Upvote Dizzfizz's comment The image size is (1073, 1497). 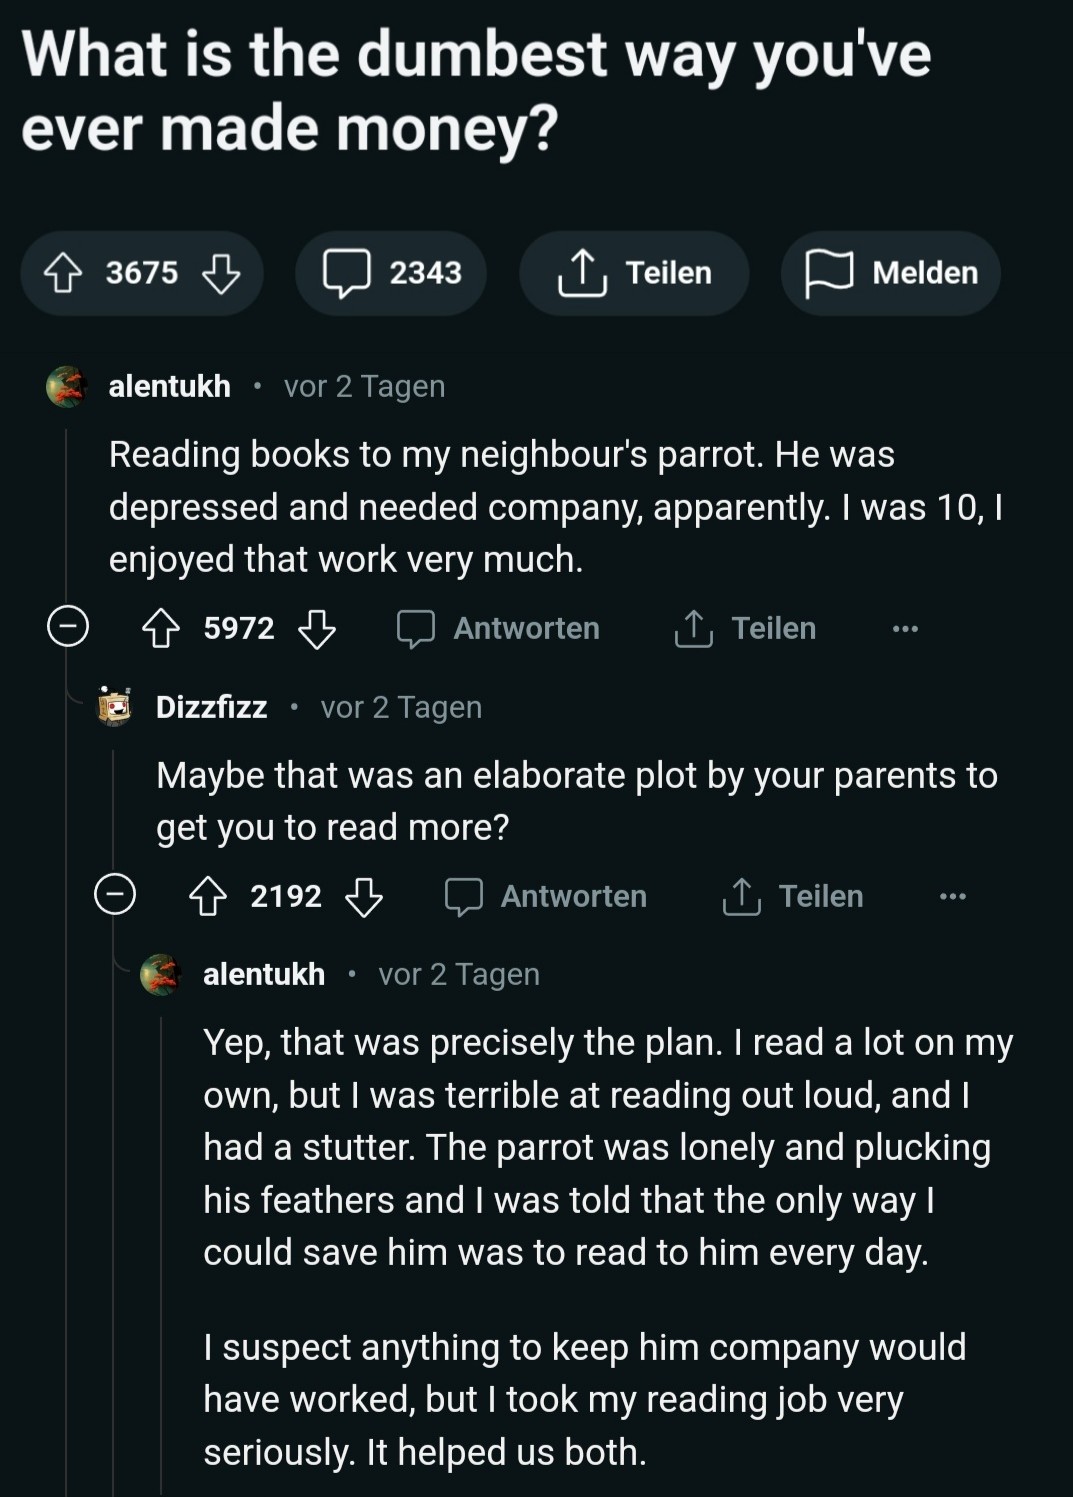[x=208, y=897]
